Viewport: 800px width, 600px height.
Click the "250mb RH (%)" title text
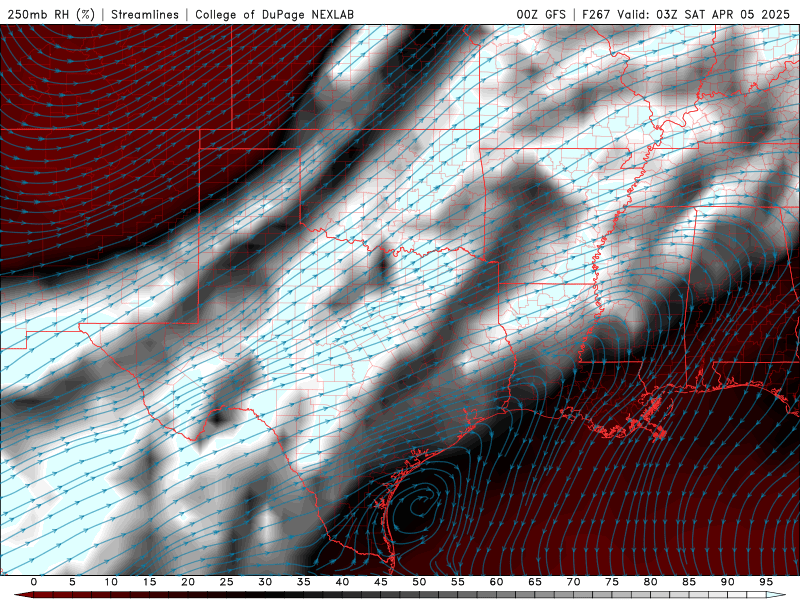(x=51, y=14)
